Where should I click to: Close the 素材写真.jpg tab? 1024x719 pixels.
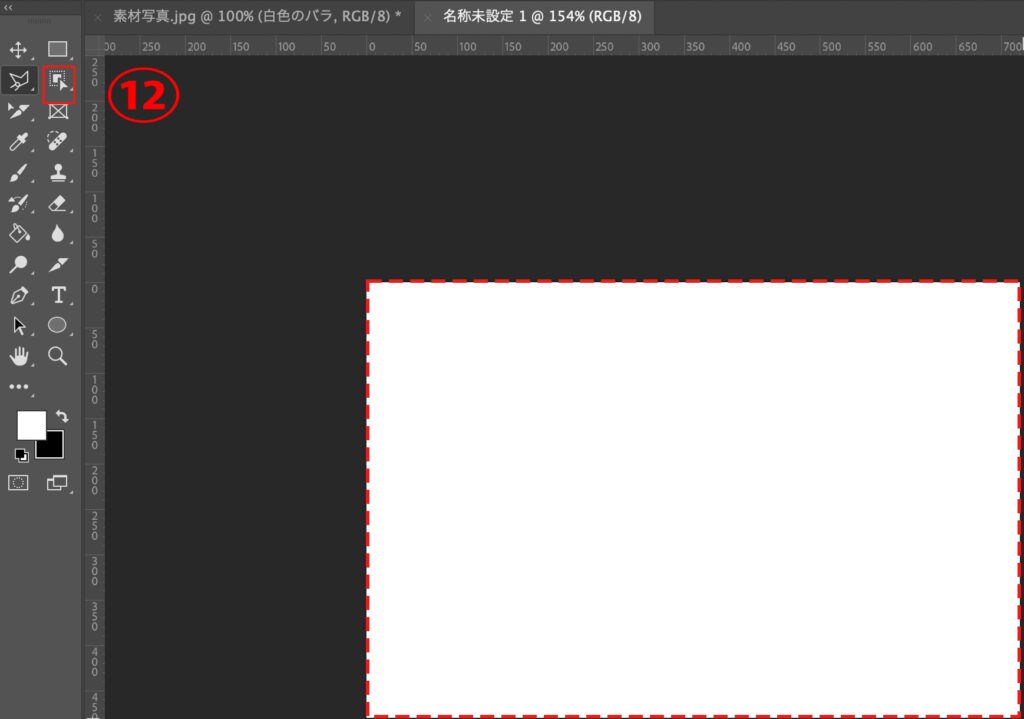(98, 18)
